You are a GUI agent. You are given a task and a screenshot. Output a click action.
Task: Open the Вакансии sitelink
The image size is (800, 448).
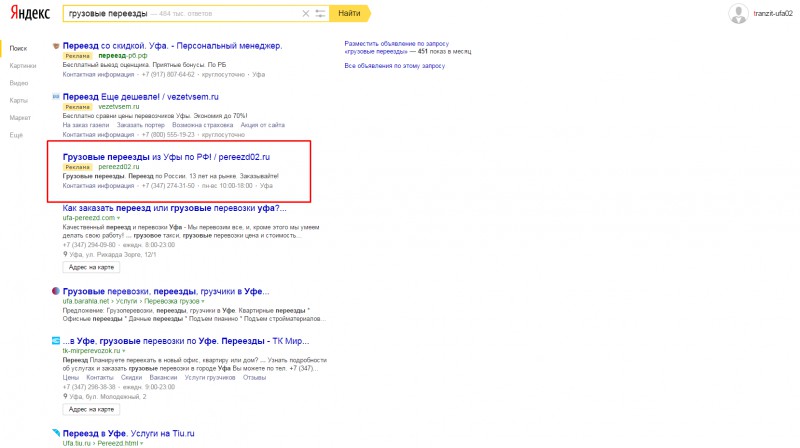pyautogui.click(x=163, y=377)
